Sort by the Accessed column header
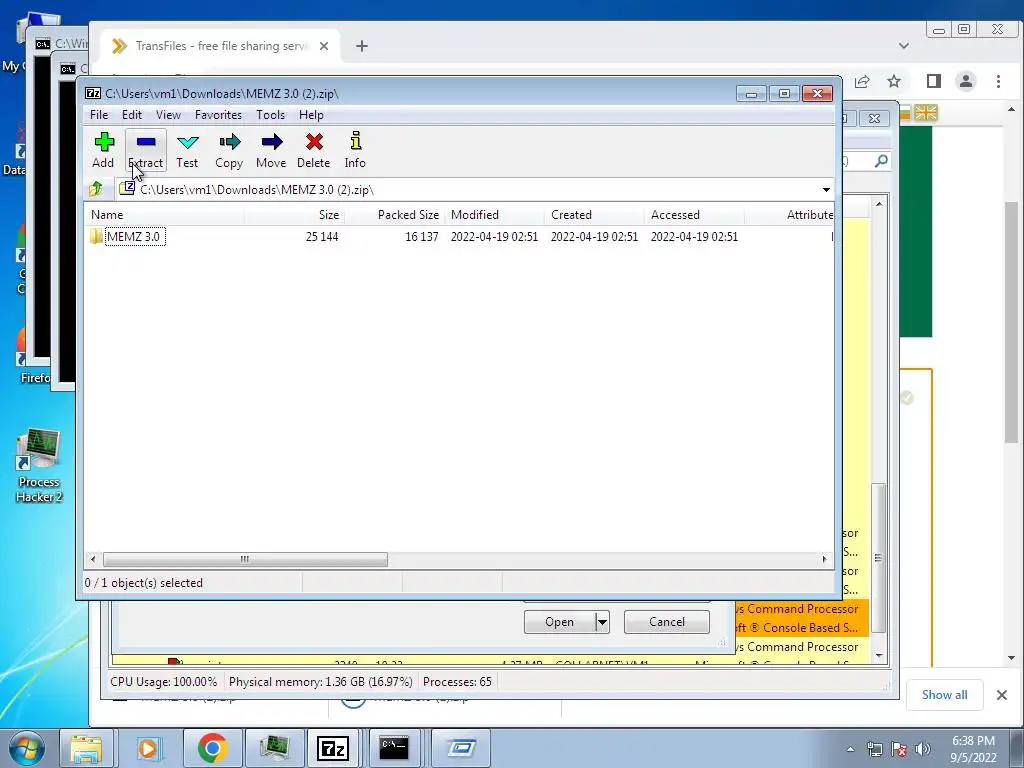Image resolution: width=1024 pixels, height=768 pixels. pyautogui.click(x=694, y=215)
